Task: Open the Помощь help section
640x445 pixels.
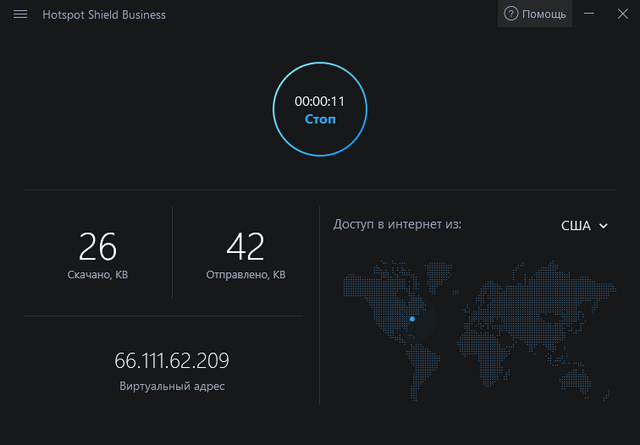Action: coord(543,14)
